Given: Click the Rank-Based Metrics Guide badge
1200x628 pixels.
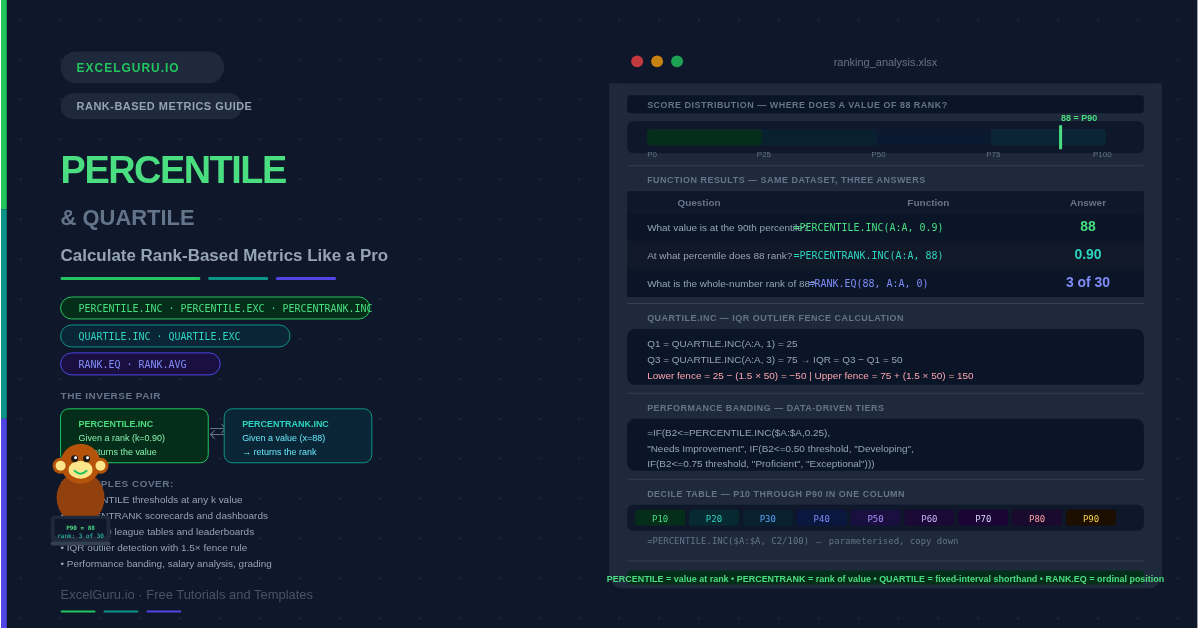Looking at the screenshot, I should point(151,106).
